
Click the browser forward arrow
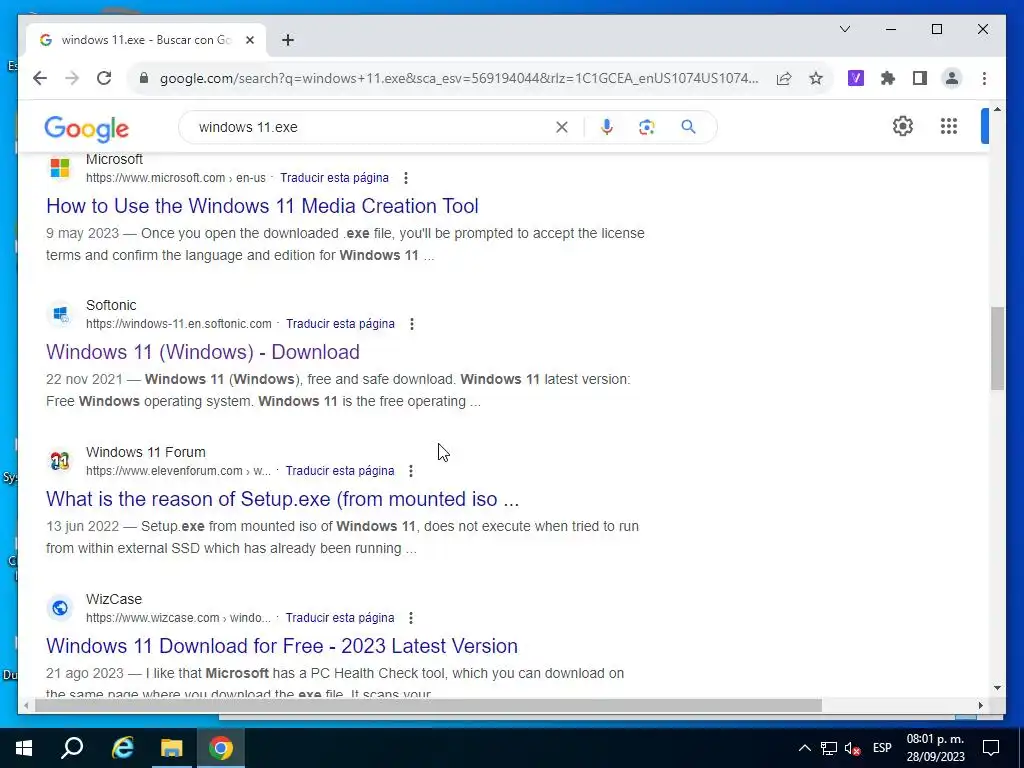(x=72, y=78)
